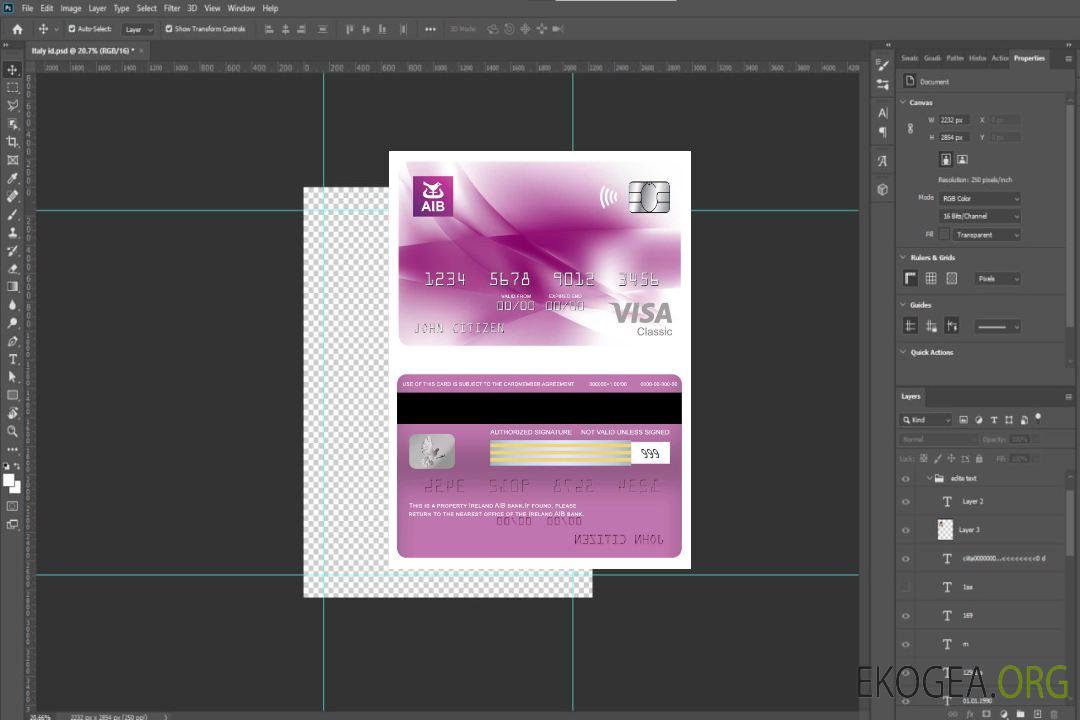
Task: Create a new layer with plus icon
Action: pyautogui.click(x=1037, y=714)
